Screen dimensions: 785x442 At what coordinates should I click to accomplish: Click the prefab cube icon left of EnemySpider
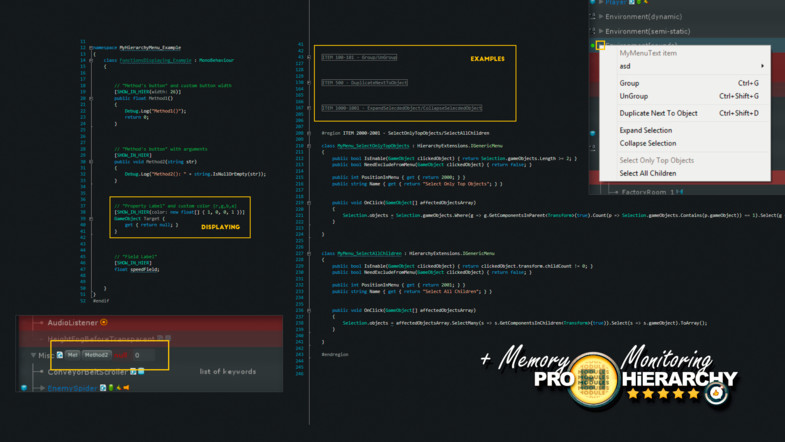24,387
